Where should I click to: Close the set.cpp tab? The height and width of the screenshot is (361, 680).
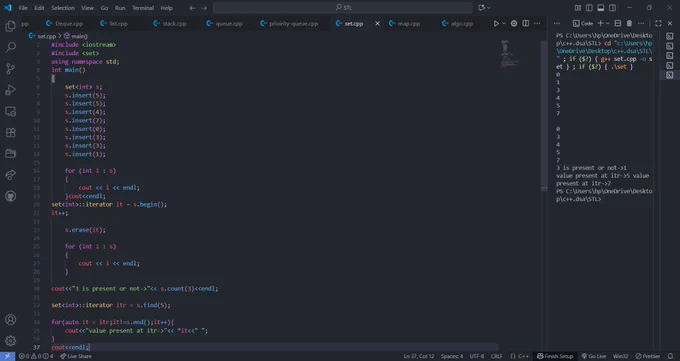pyautogui.click(x=377, y=23)
